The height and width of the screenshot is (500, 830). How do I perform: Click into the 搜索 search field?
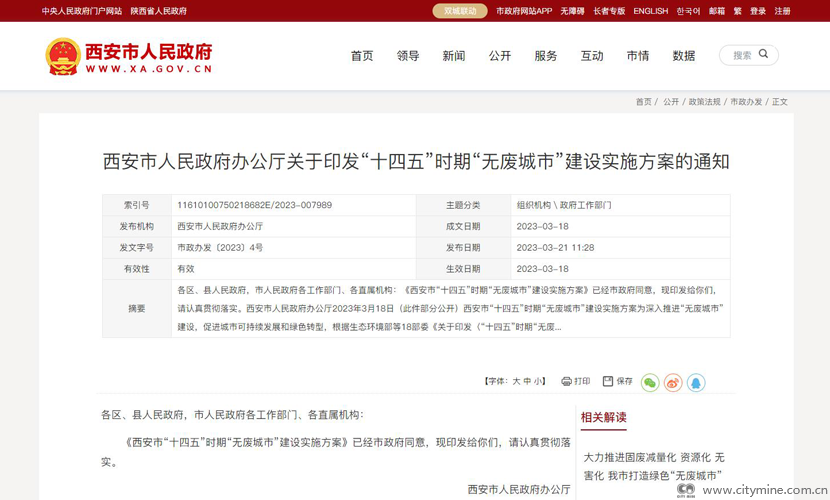(741, 55)
